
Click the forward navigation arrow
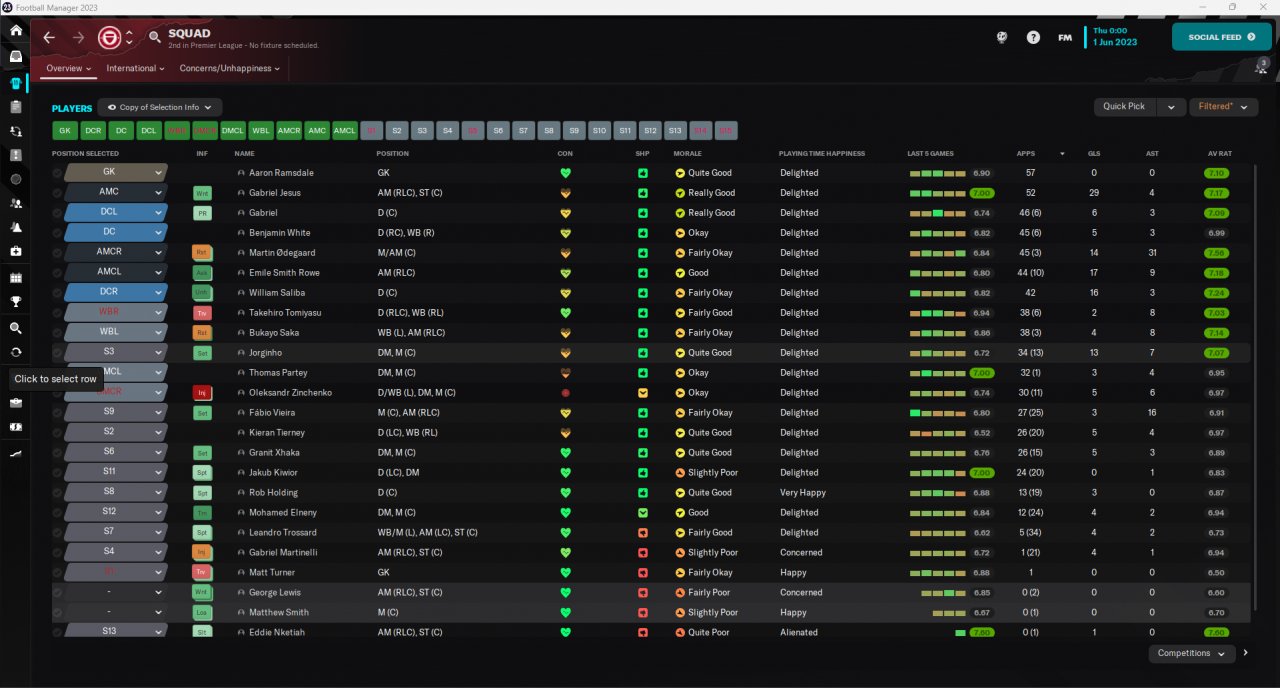pyautogui.click(x=78, y=38)
